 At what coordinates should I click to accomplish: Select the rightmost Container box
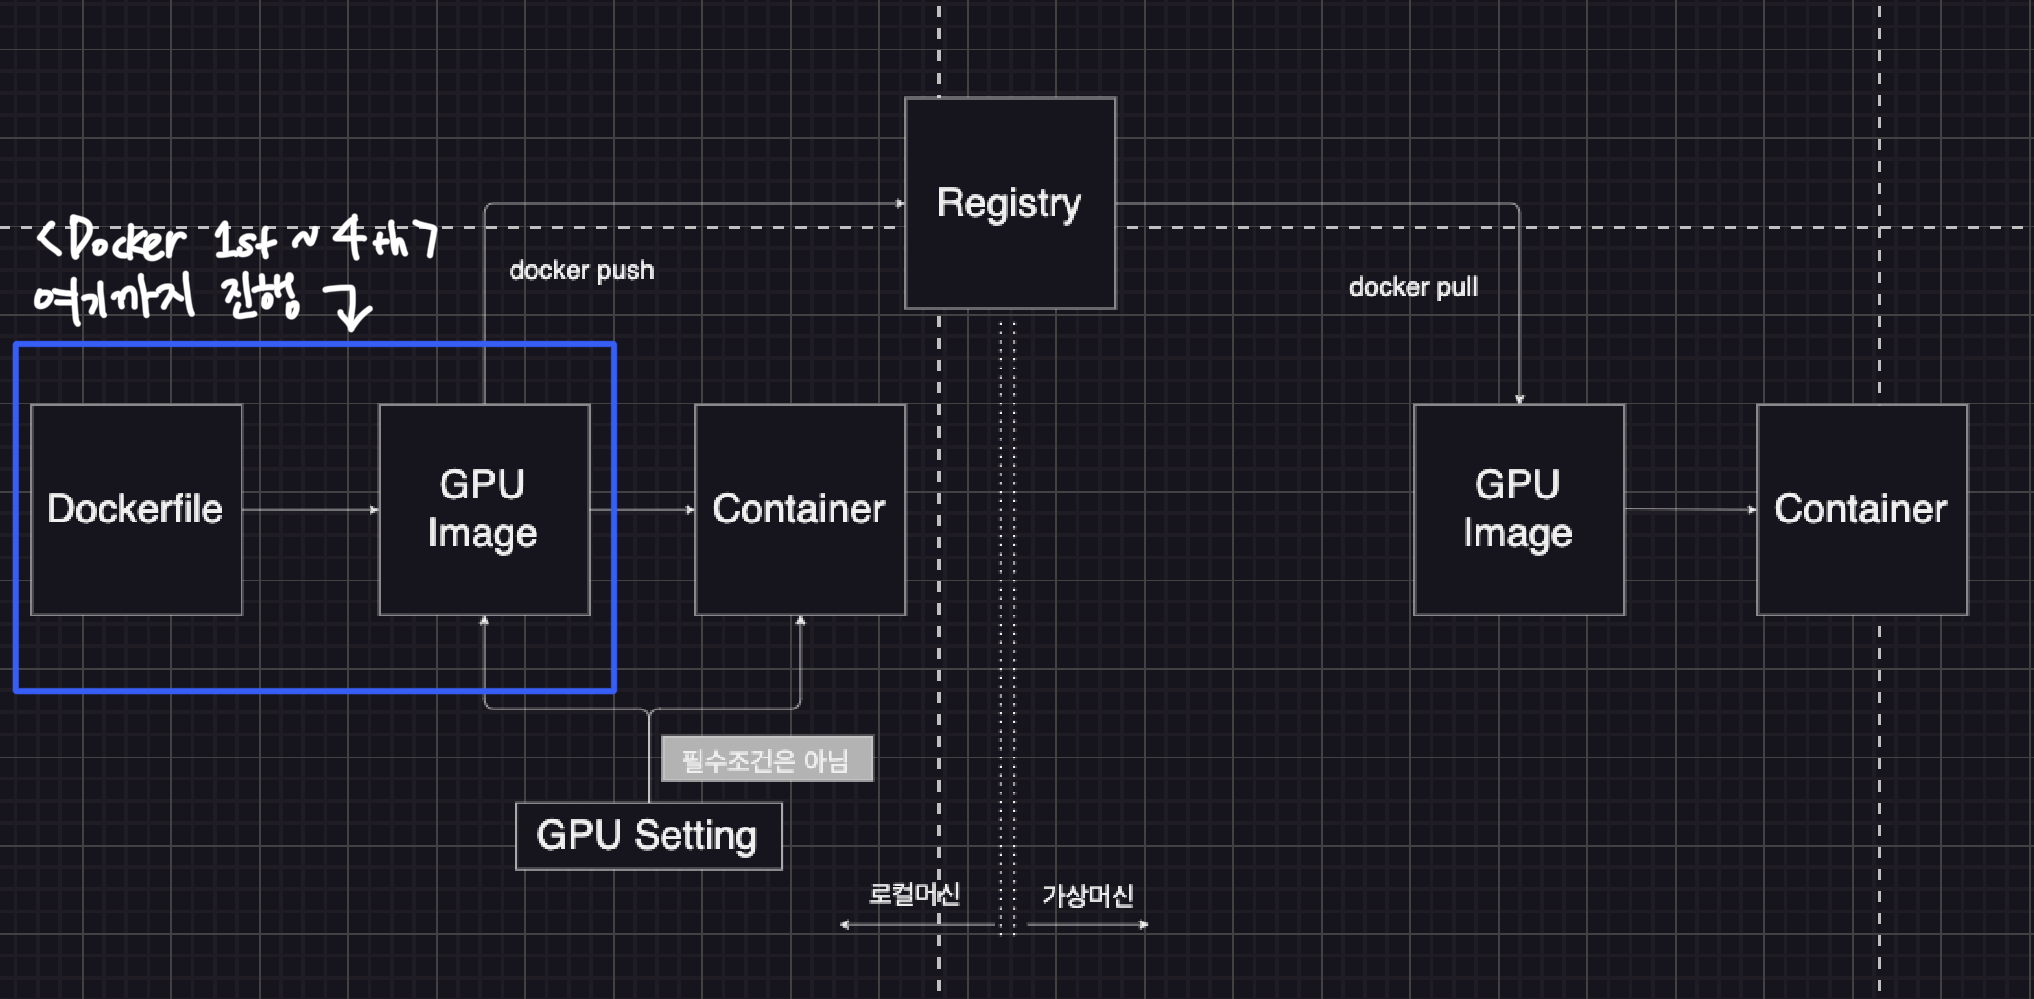1862,509
